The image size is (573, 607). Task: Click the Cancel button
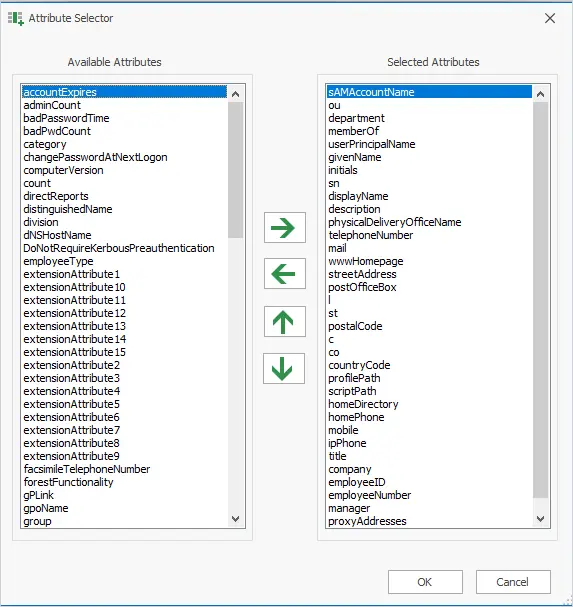point(513,582)
